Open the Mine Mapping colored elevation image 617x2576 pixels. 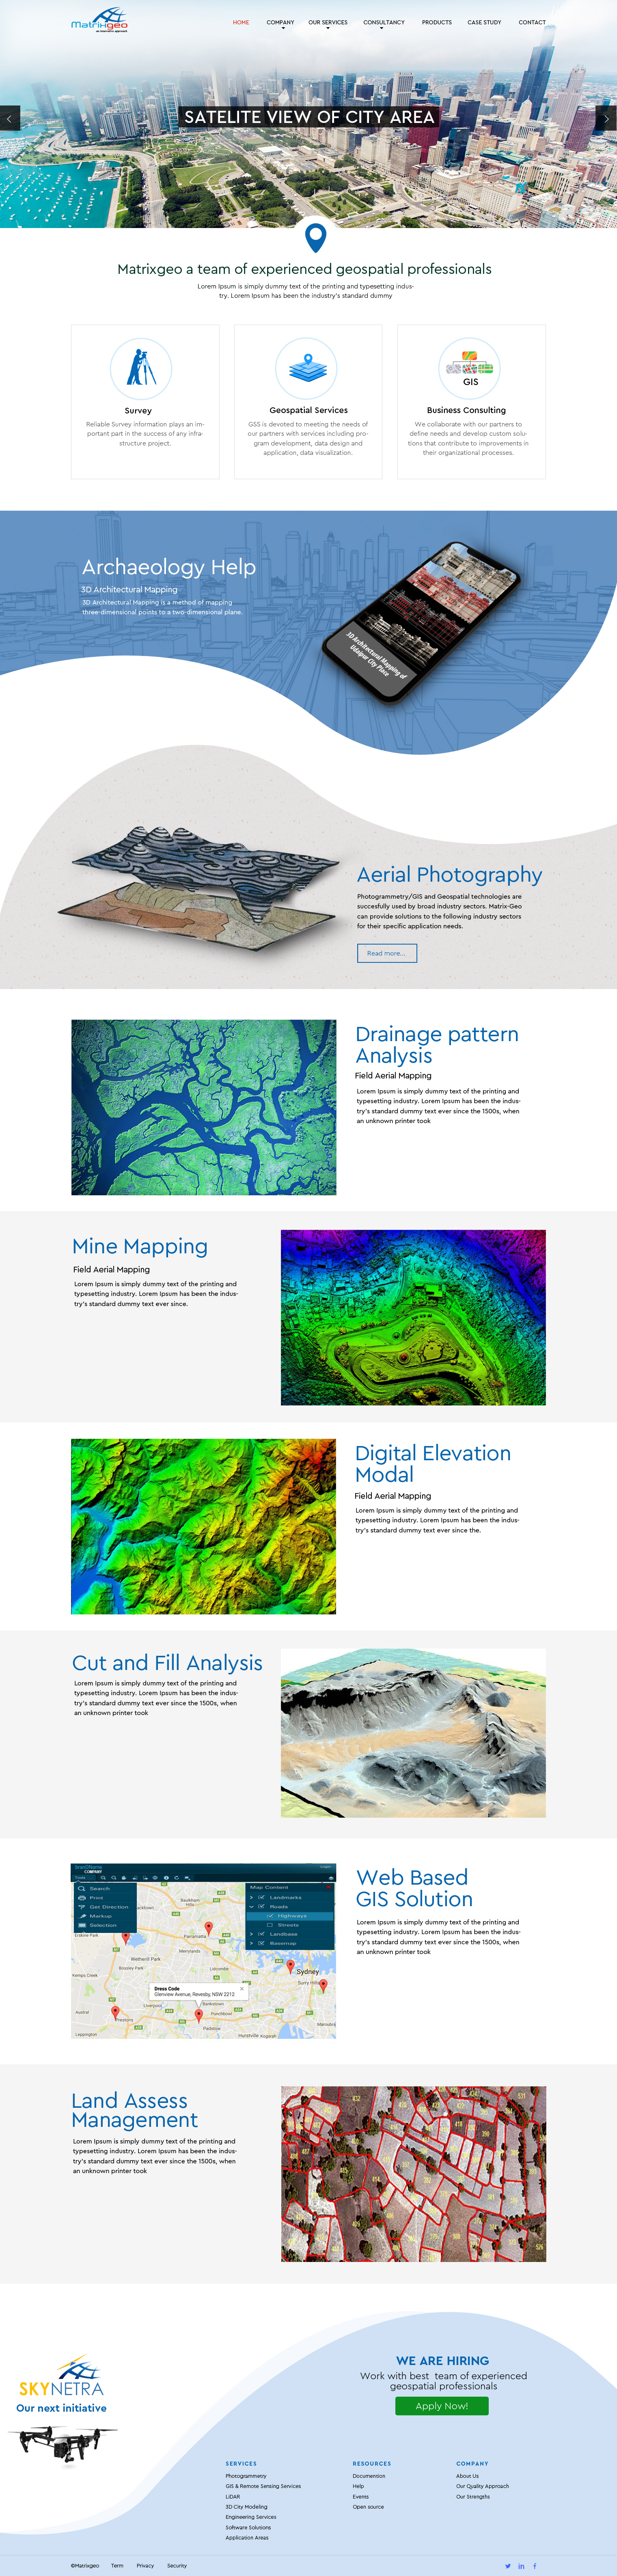[413, 1317]
